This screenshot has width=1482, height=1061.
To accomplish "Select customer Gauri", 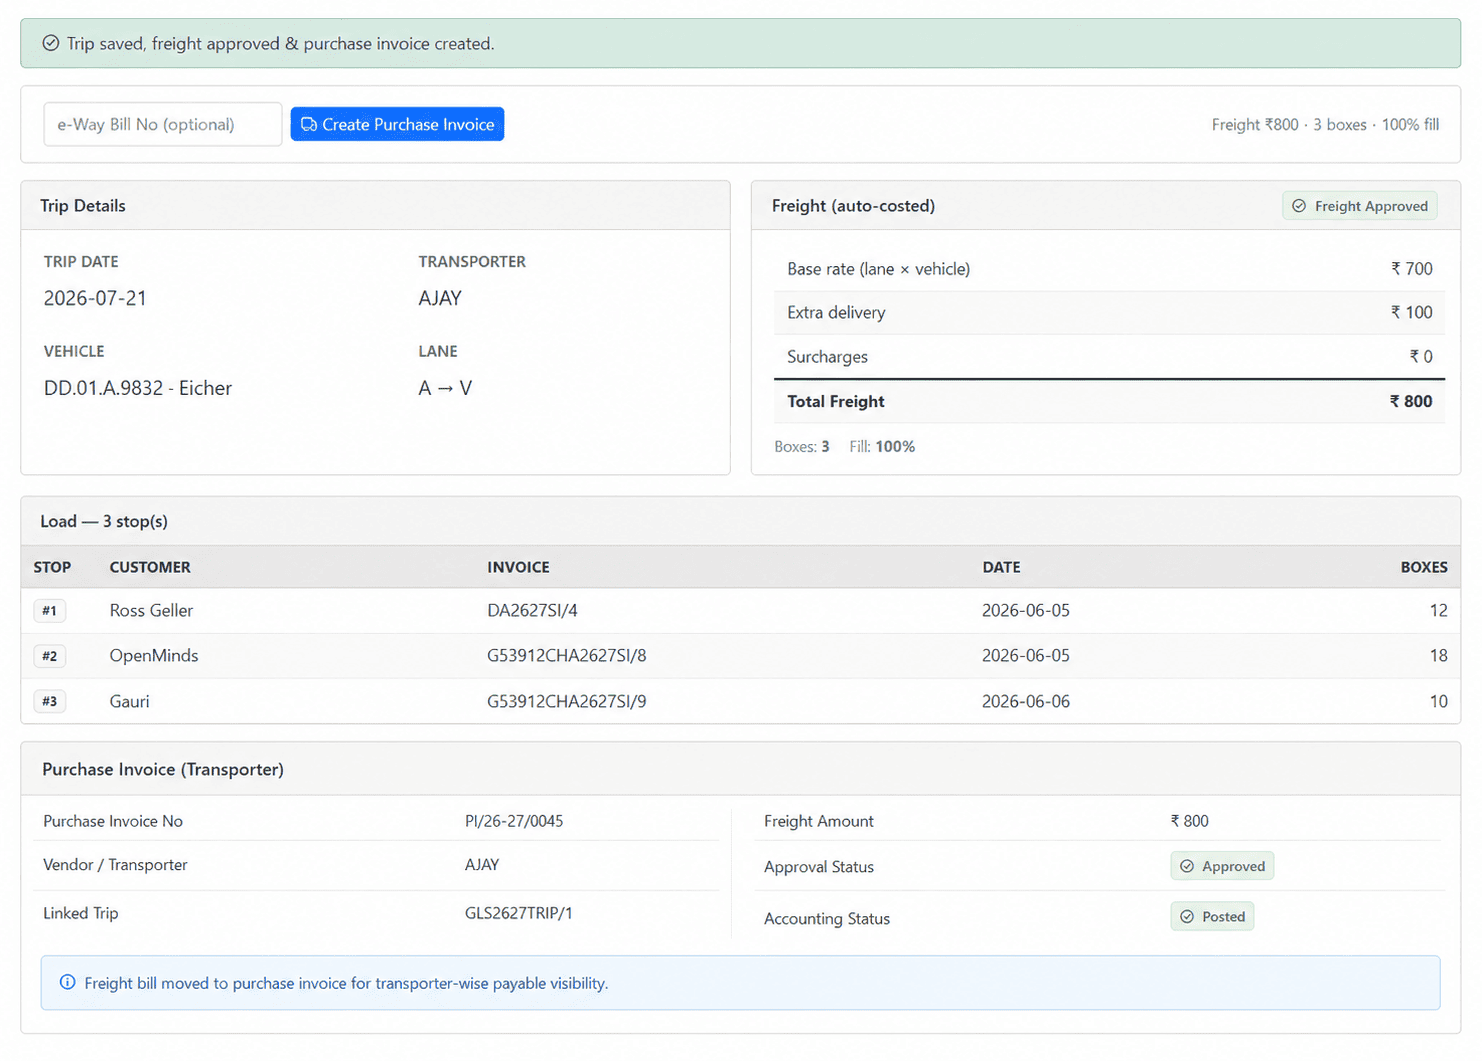I will click(x=129, y=701).
